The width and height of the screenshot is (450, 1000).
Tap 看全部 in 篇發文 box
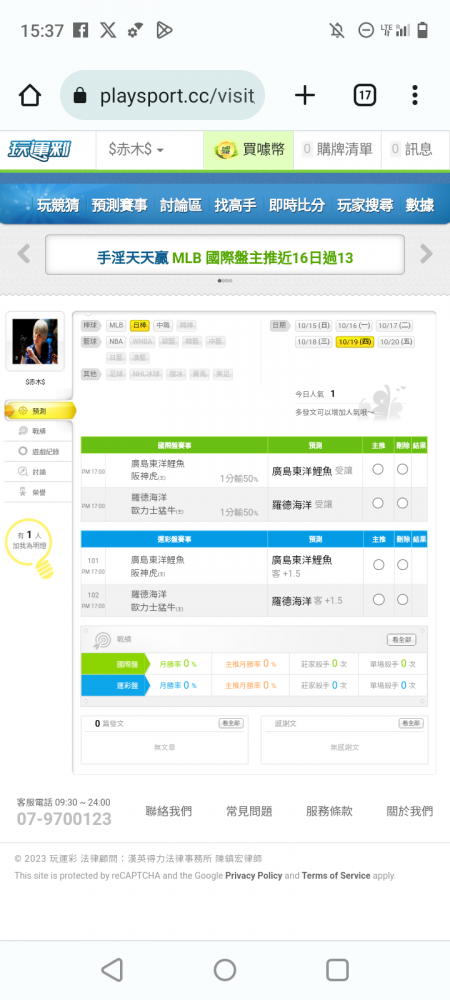[x=231, y=723]
